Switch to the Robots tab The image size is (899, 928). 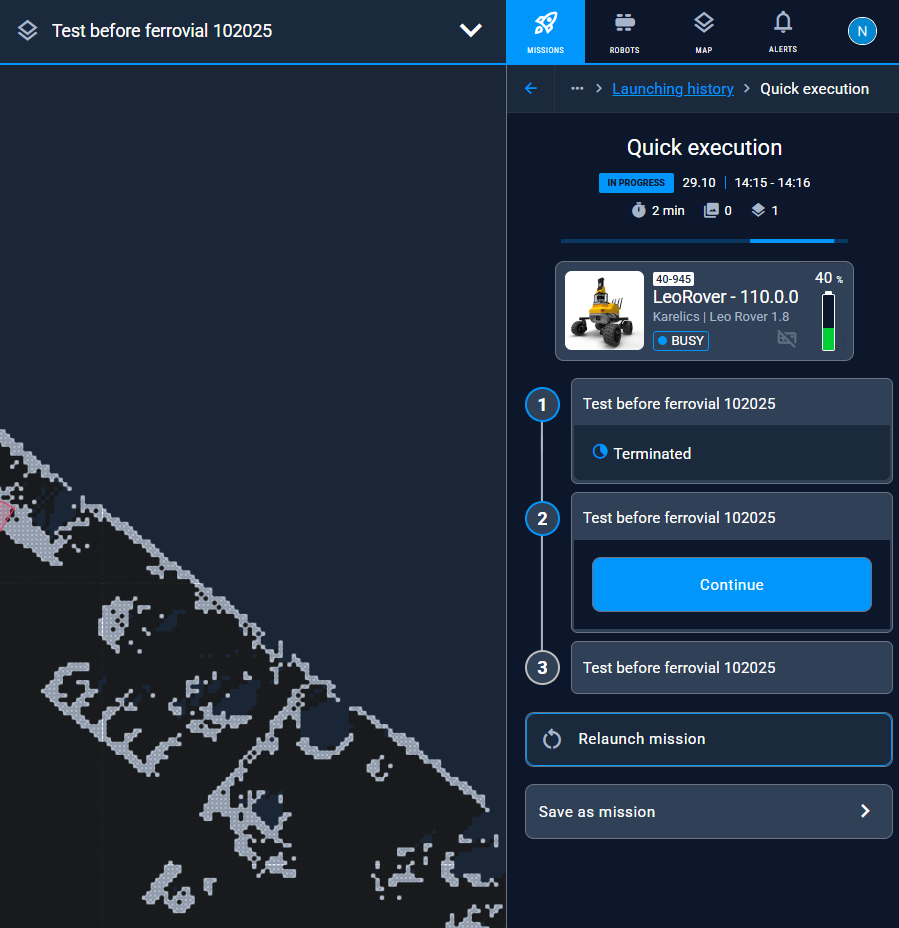pyautogui.click(x=624, y=31)
